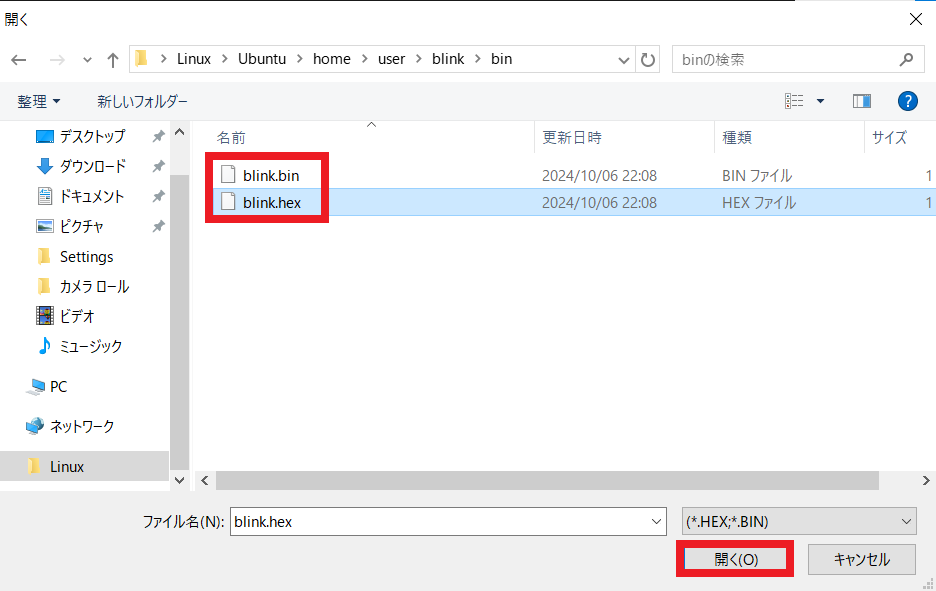Viewport: 936px width, 591px height.
Task: Open help with question mark icon
Action: point(907,101)
